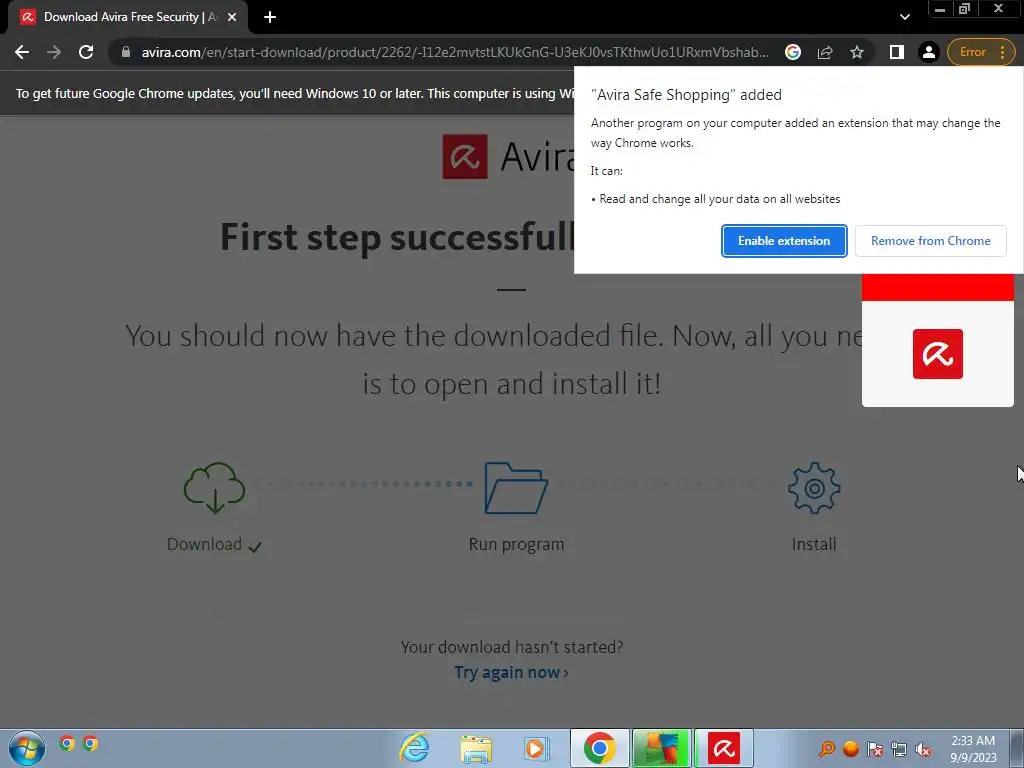This screenshot has width=1024, height=768.
Task: Expand the tab search dropdown arrow
Action: tap(904, 17)
